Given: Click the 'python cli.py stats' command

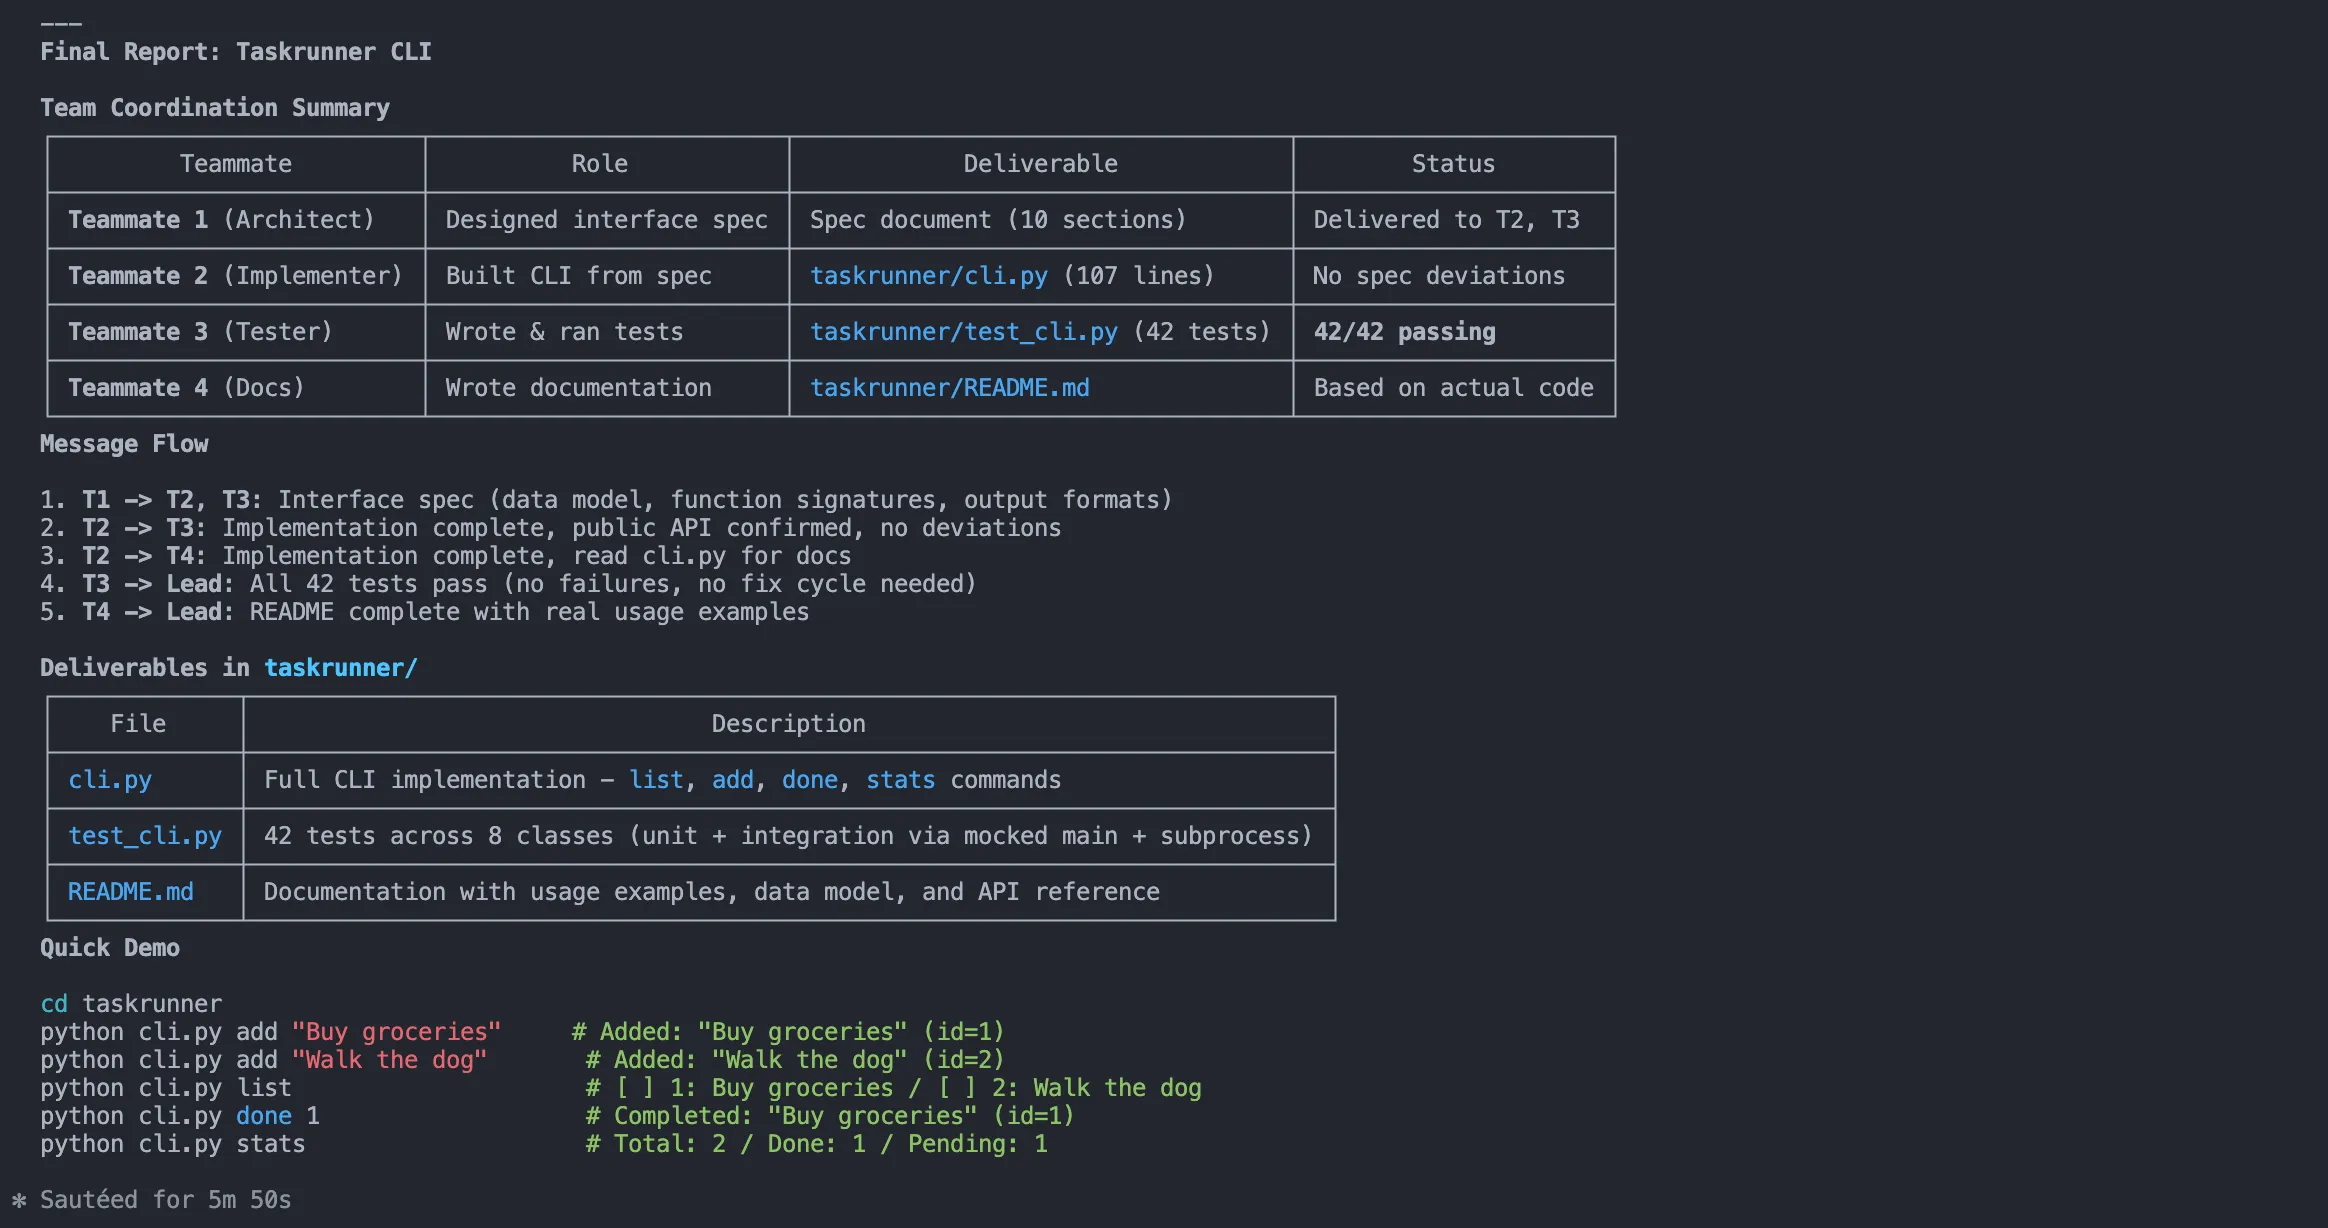Looking at the screenshot, I should point(173,1144).
